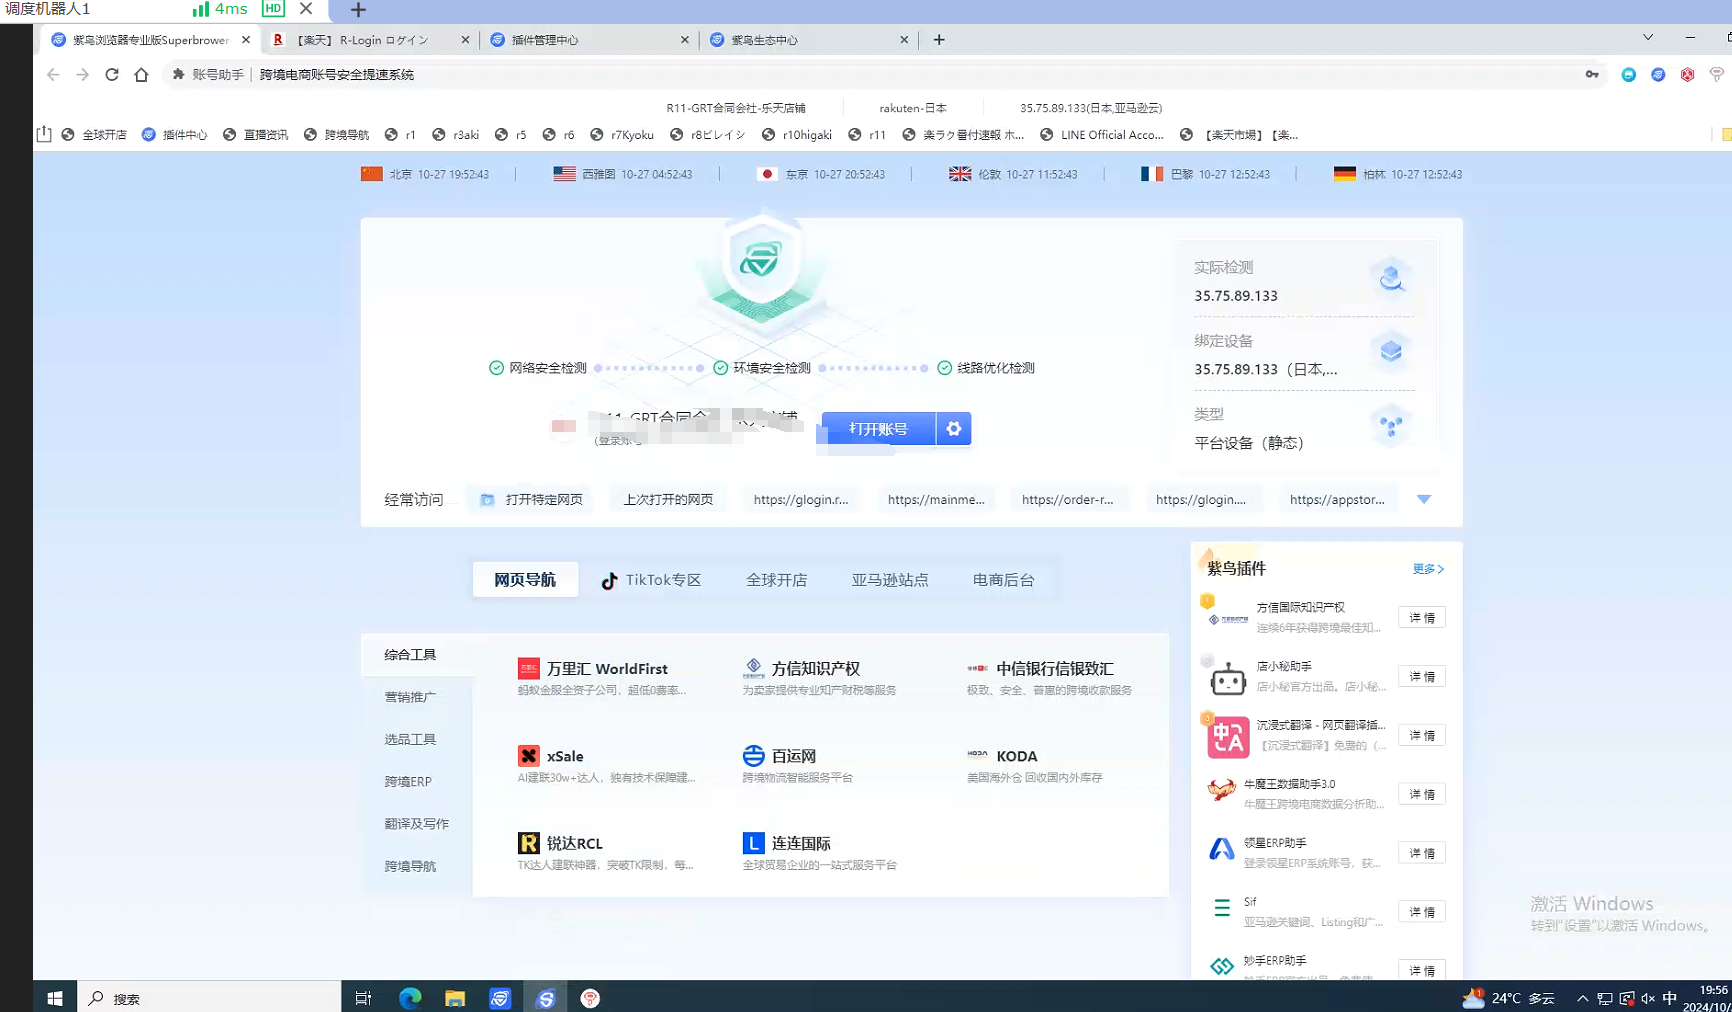1732x1012 pixels.
Task: Open File Explorer from the taskbar
Action: tap(455, 998)
